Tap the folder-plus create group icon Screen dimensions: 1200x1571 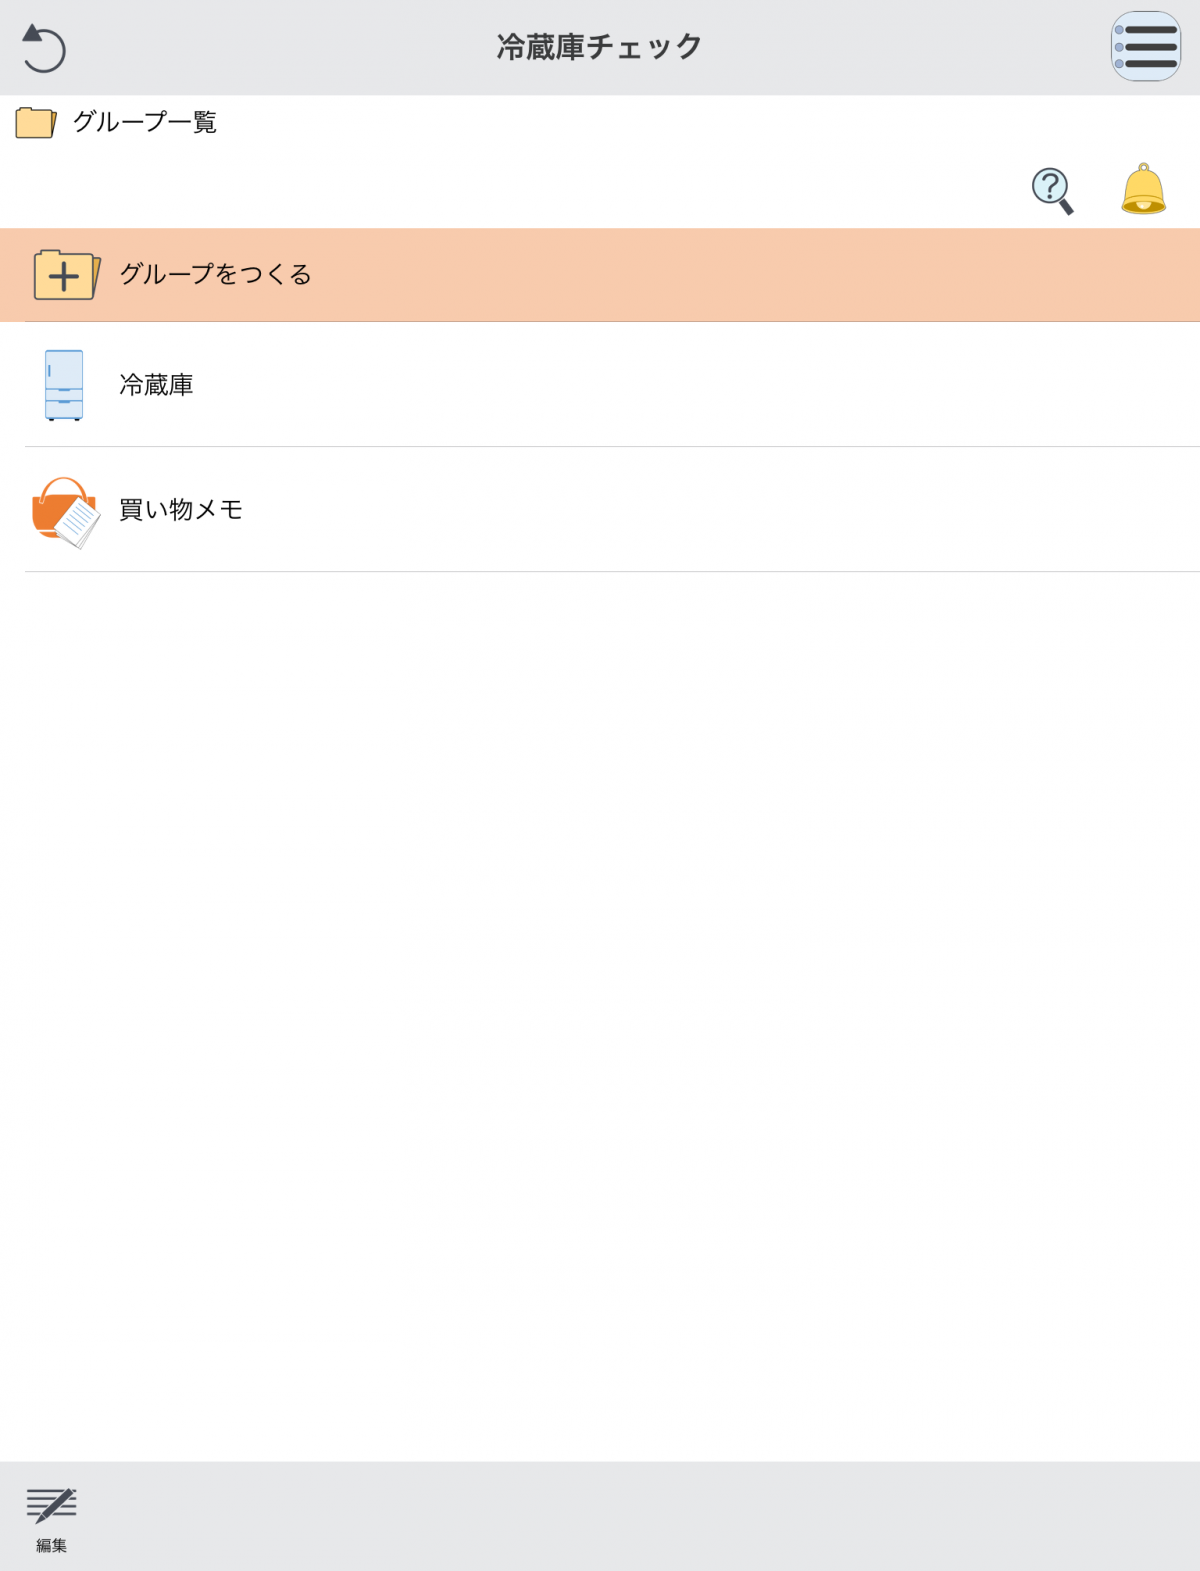[66, 275]
